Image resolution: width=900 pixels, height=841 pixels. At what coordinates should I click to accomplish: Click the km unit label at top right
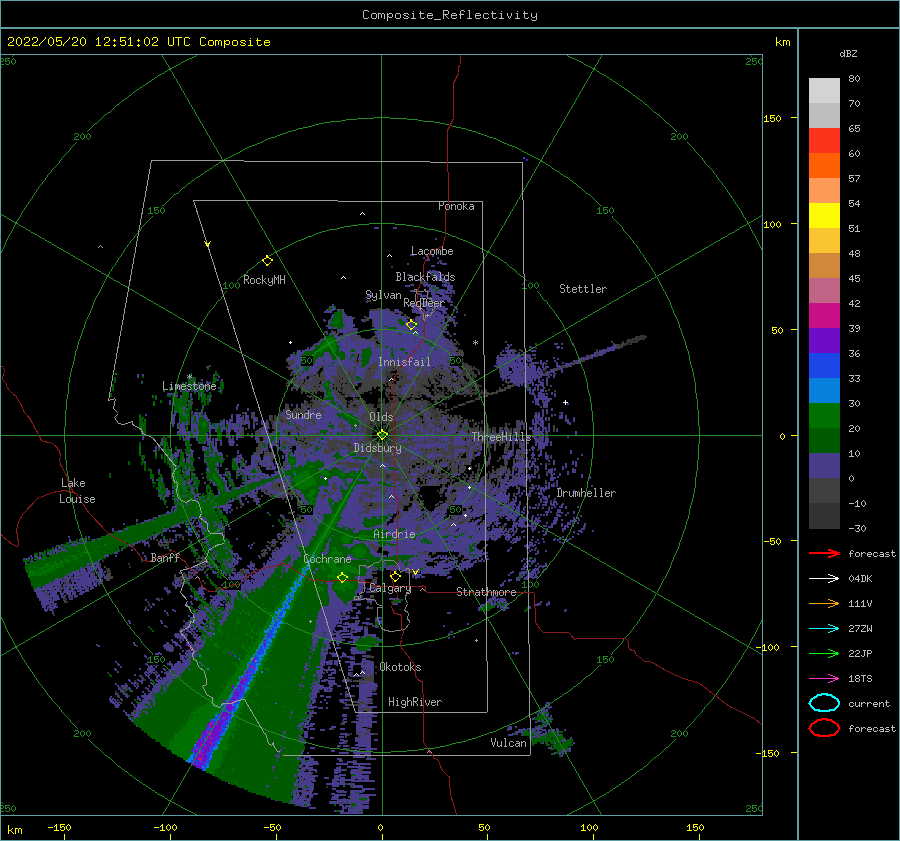click(783, 42)
